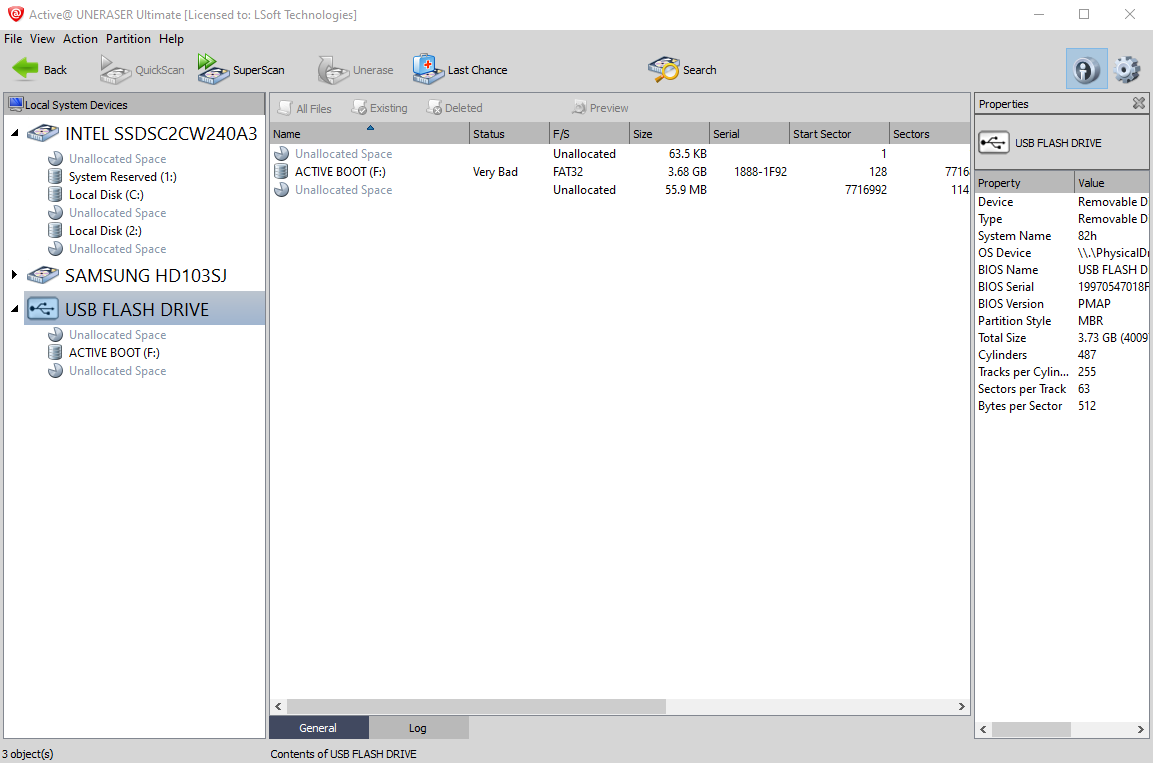Click the USB icon beside USB FLASH DRIVE in the tree
This screenshot has height=763, width=1153.
pos(43,309)
